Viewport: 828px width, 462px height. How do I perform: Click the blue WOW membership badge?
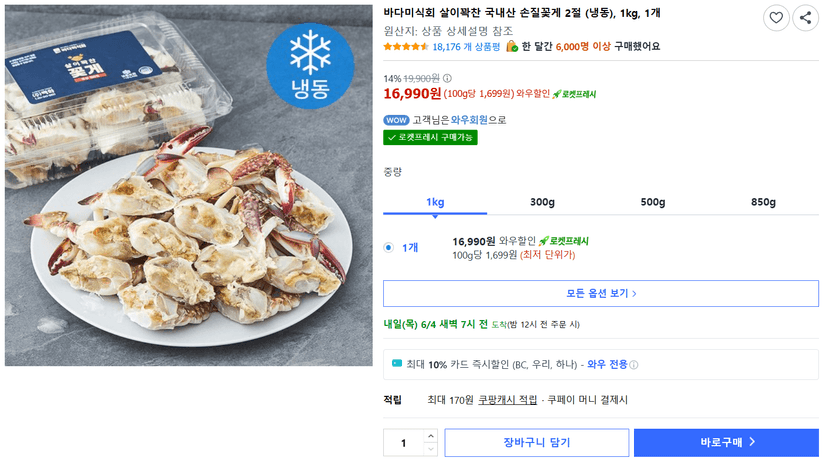[x=396, y=120]
